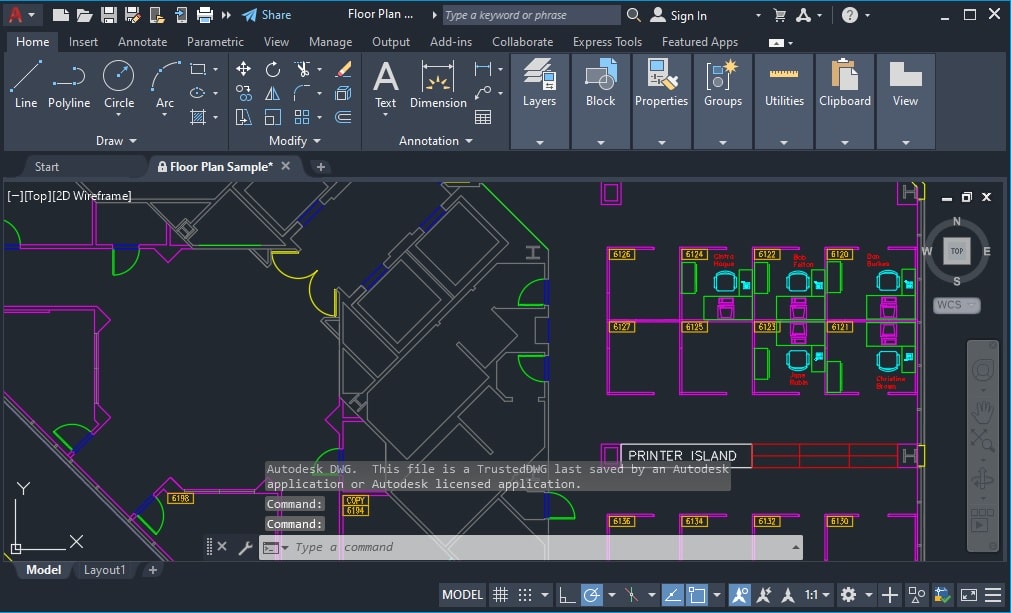Open the Parametric ribbon tab

click(215, 41)
